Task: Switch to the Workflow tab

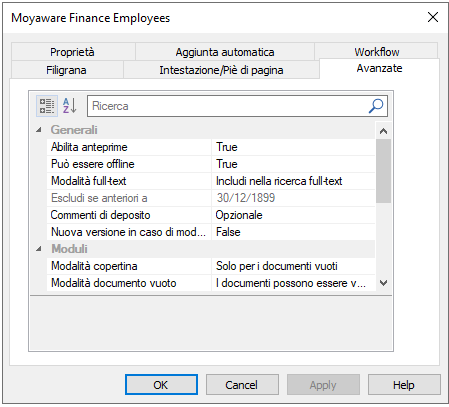Action: [377, 51]
